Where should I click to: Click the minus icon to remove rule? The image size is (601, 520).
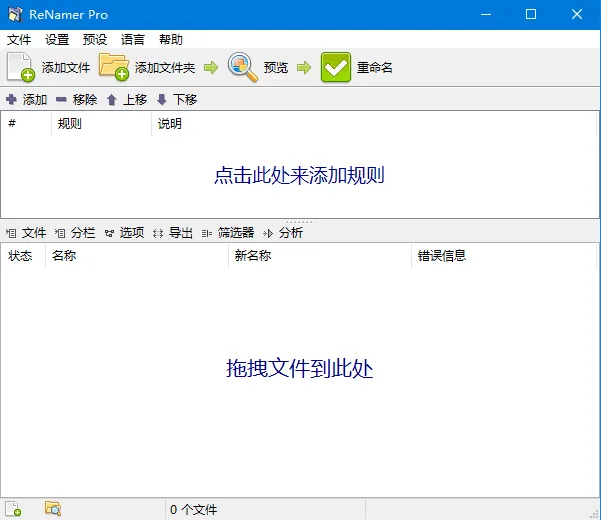click(x=61, y=100)
